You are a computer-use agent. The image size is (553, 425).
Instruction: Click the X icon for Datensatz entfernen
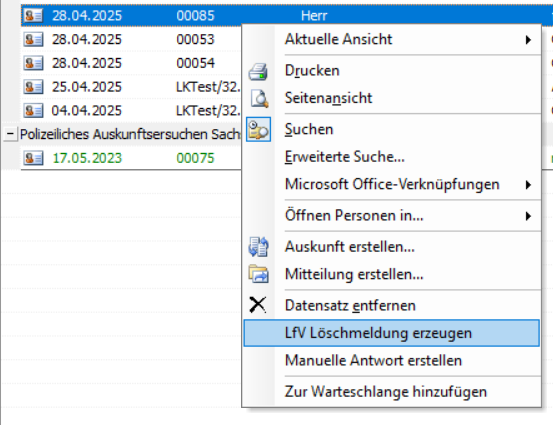coord(258,305)
